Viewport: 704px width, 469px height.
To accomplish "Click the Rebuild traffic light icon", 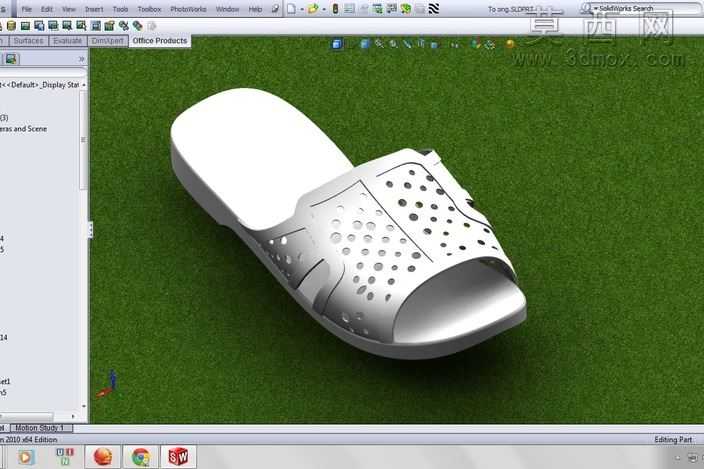I will 335,9.
